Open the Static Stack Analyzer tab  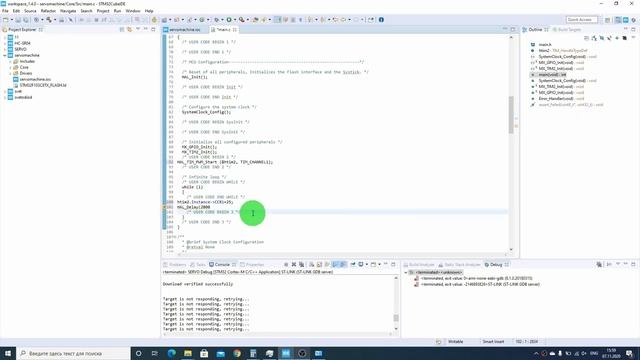click(460, 264)
